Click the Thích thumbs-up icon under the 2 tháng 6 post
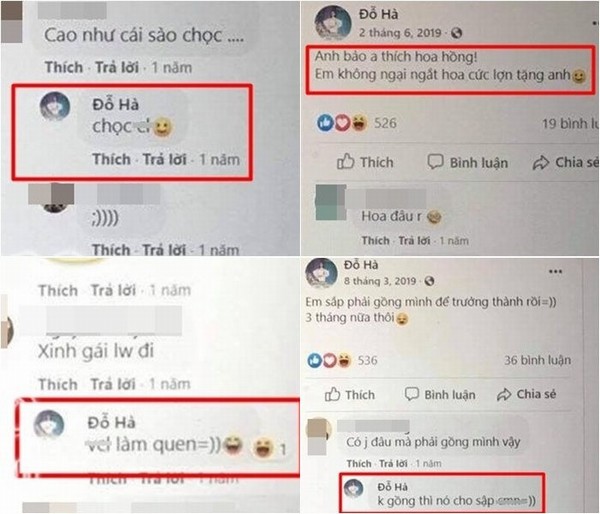Image resolution: width=600 pixels, height=514 pixels. coord(346,161)
